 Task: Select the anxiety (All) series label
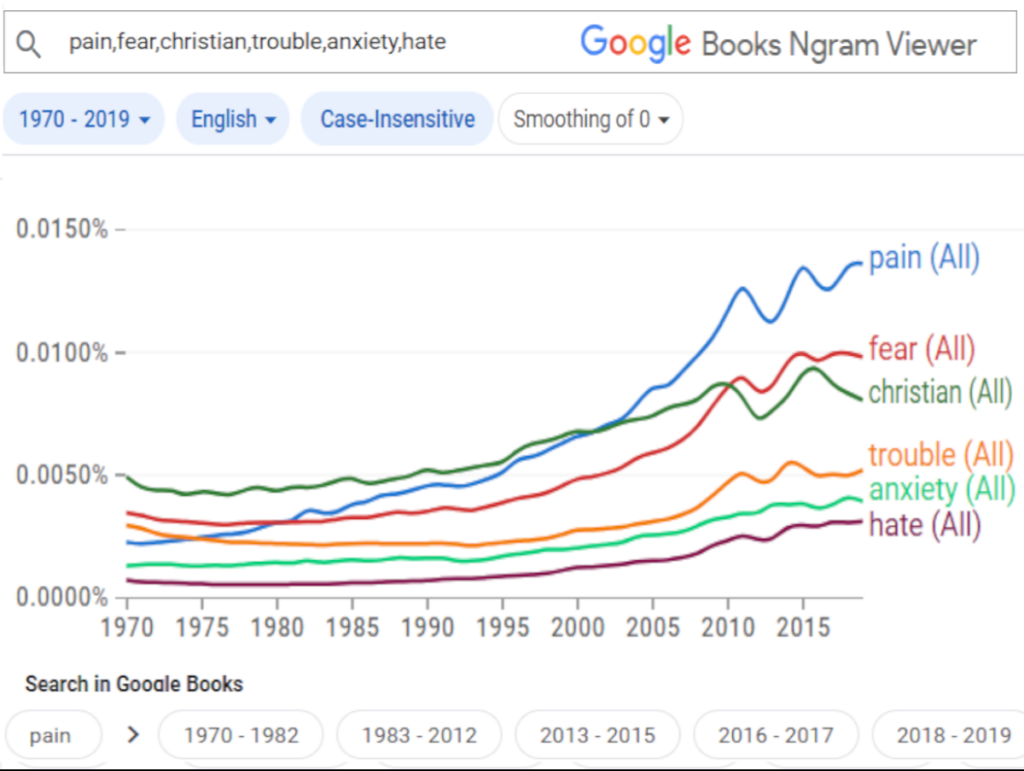940,489
